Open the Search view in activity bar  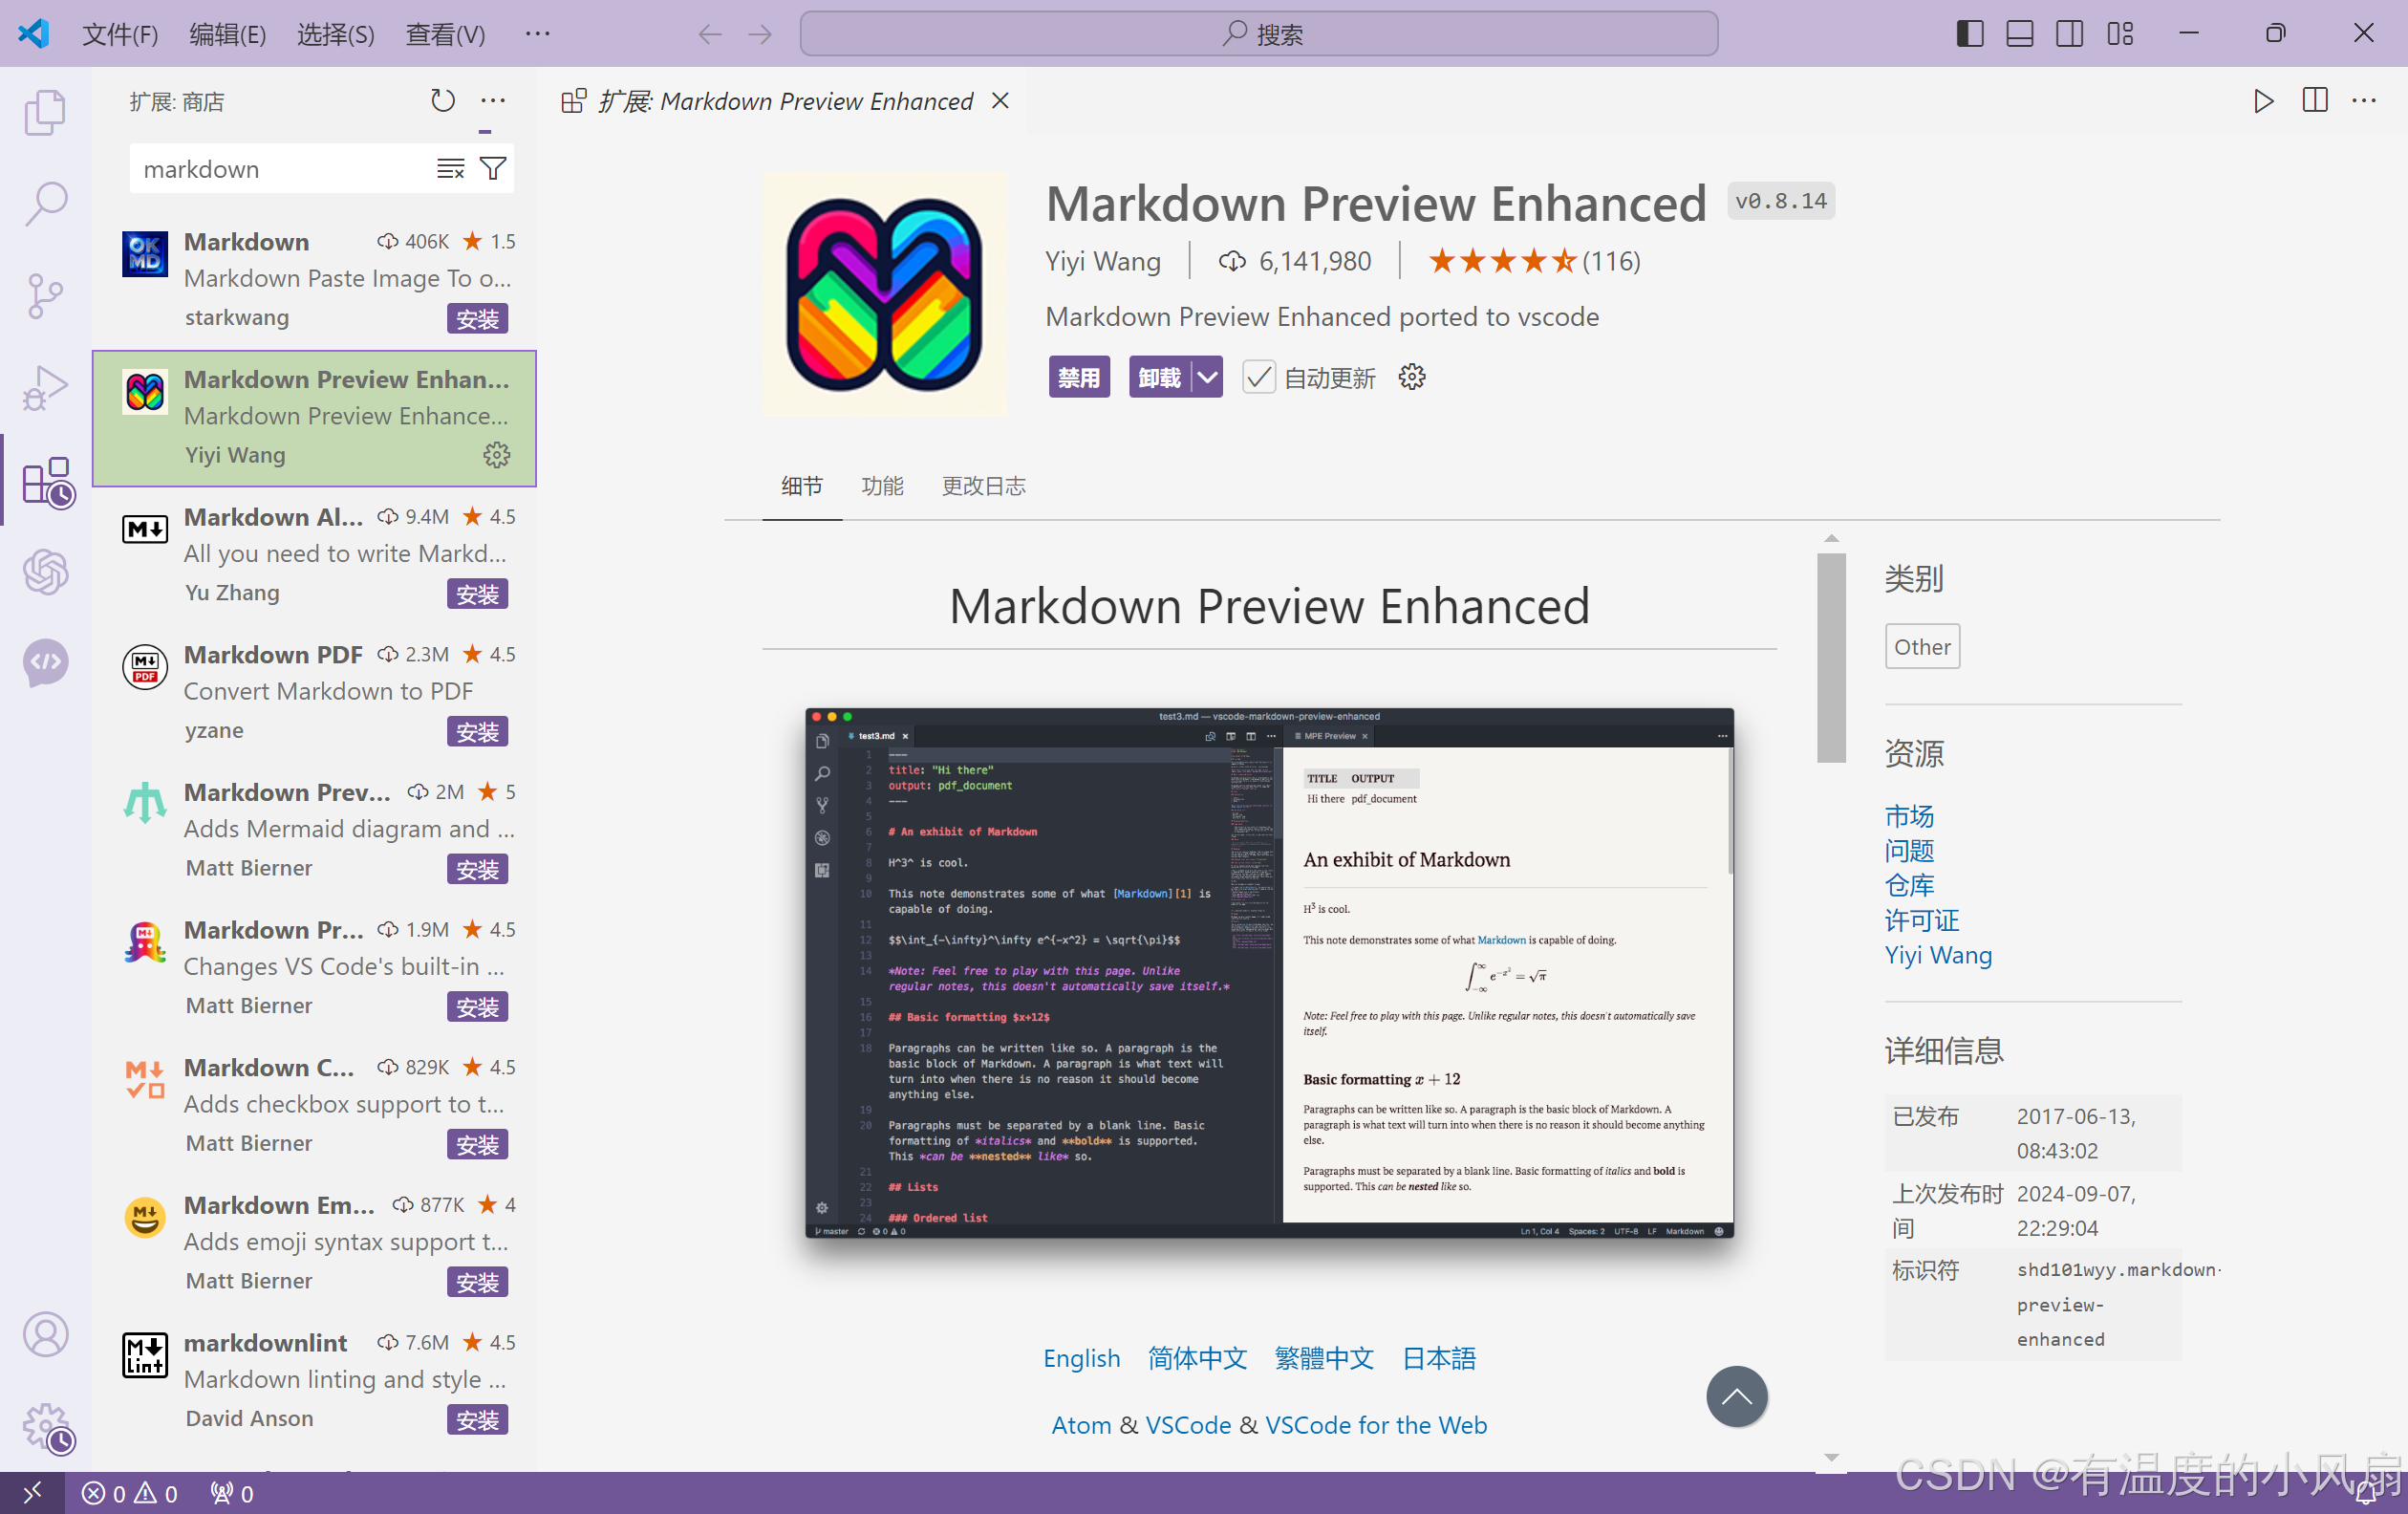(x=45, y=204)
